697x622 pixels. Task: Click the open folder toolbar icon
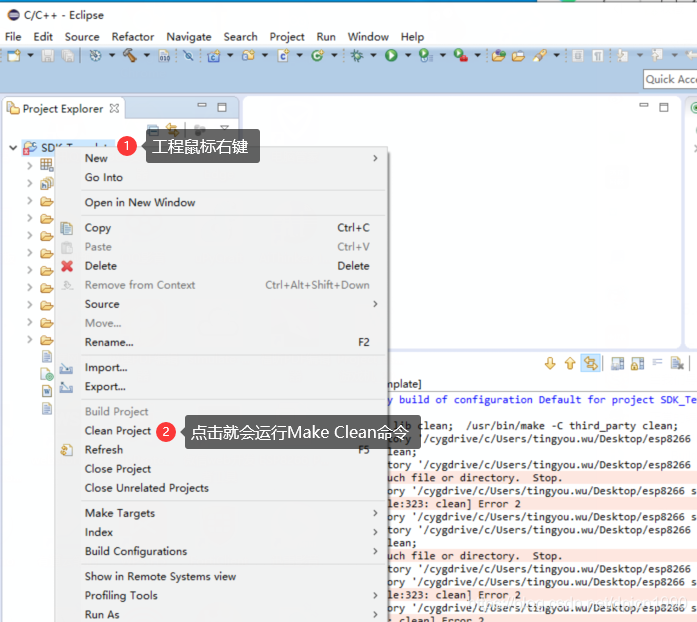518,56
